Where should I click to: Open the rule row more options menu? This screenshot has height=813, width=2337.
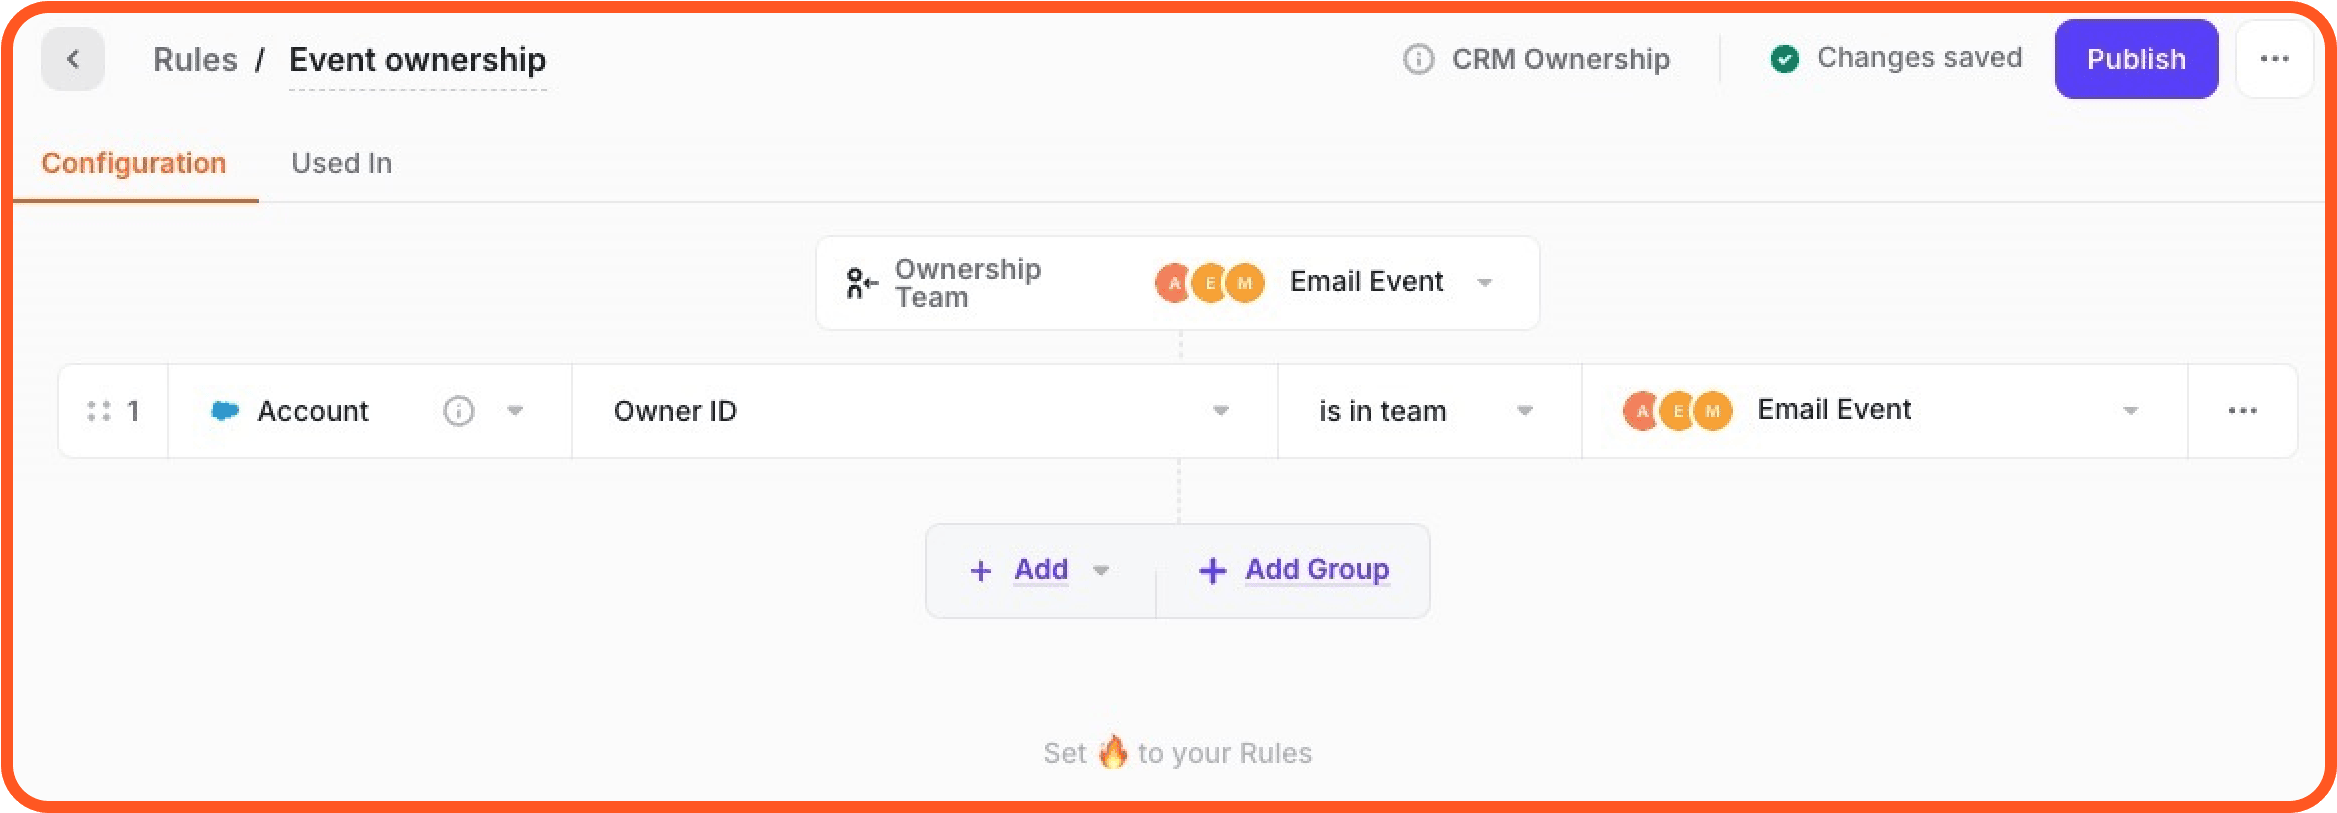2242,411
